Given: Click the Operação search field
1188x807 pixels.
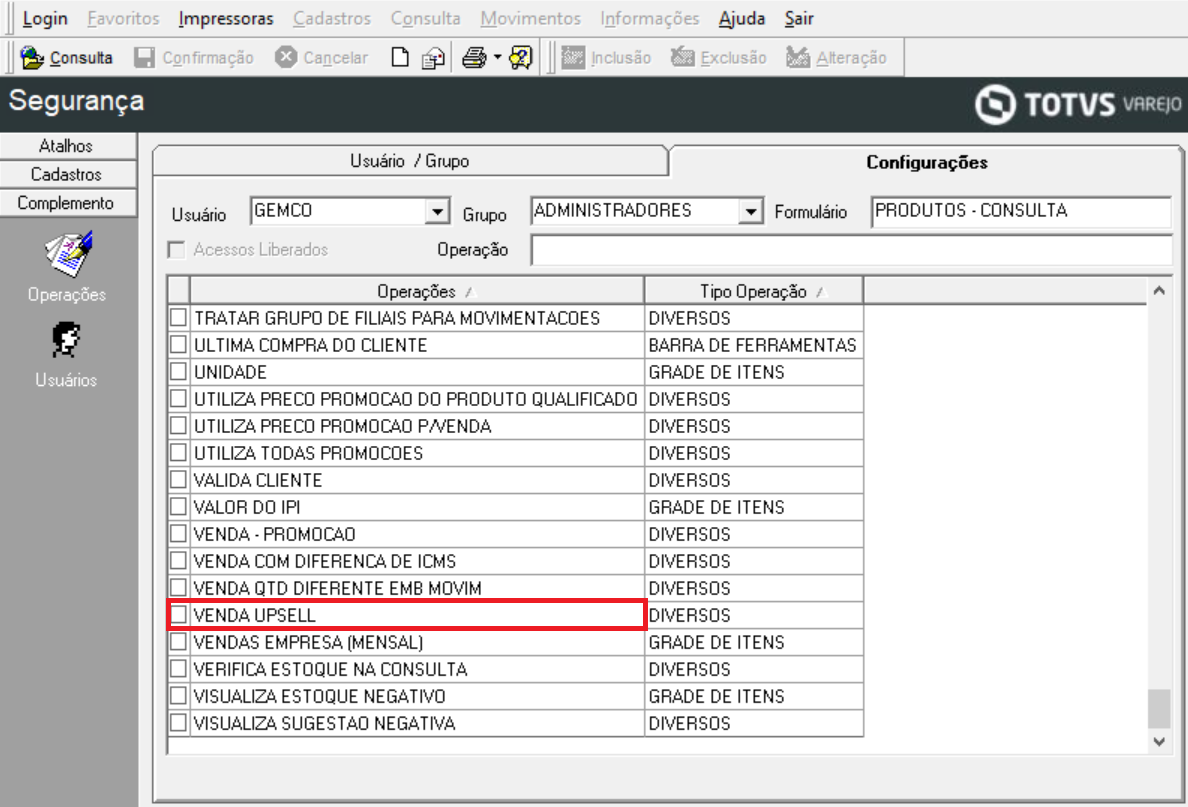Looking at the screenshot, I should (x=852, y=250).
